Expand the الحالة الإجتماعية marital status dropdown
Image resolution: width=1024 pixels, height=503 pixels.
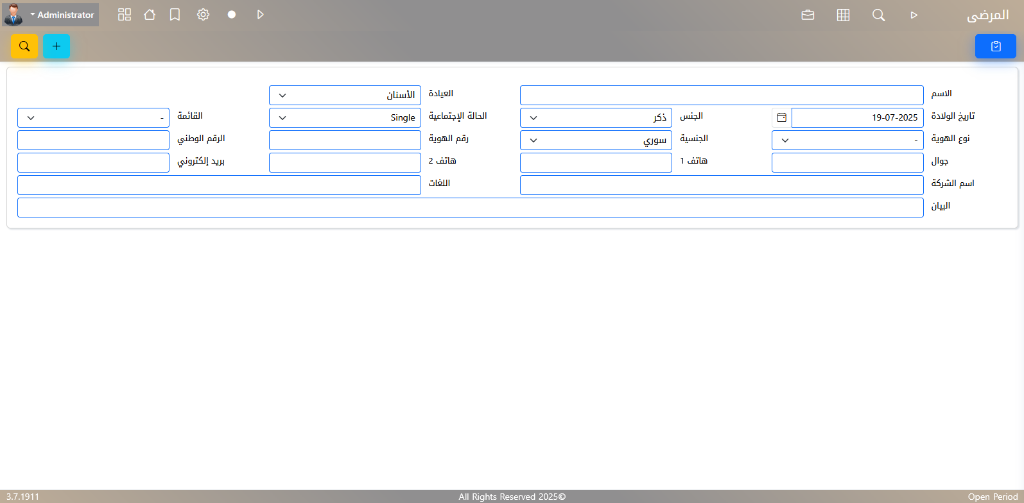click(344, 118)
